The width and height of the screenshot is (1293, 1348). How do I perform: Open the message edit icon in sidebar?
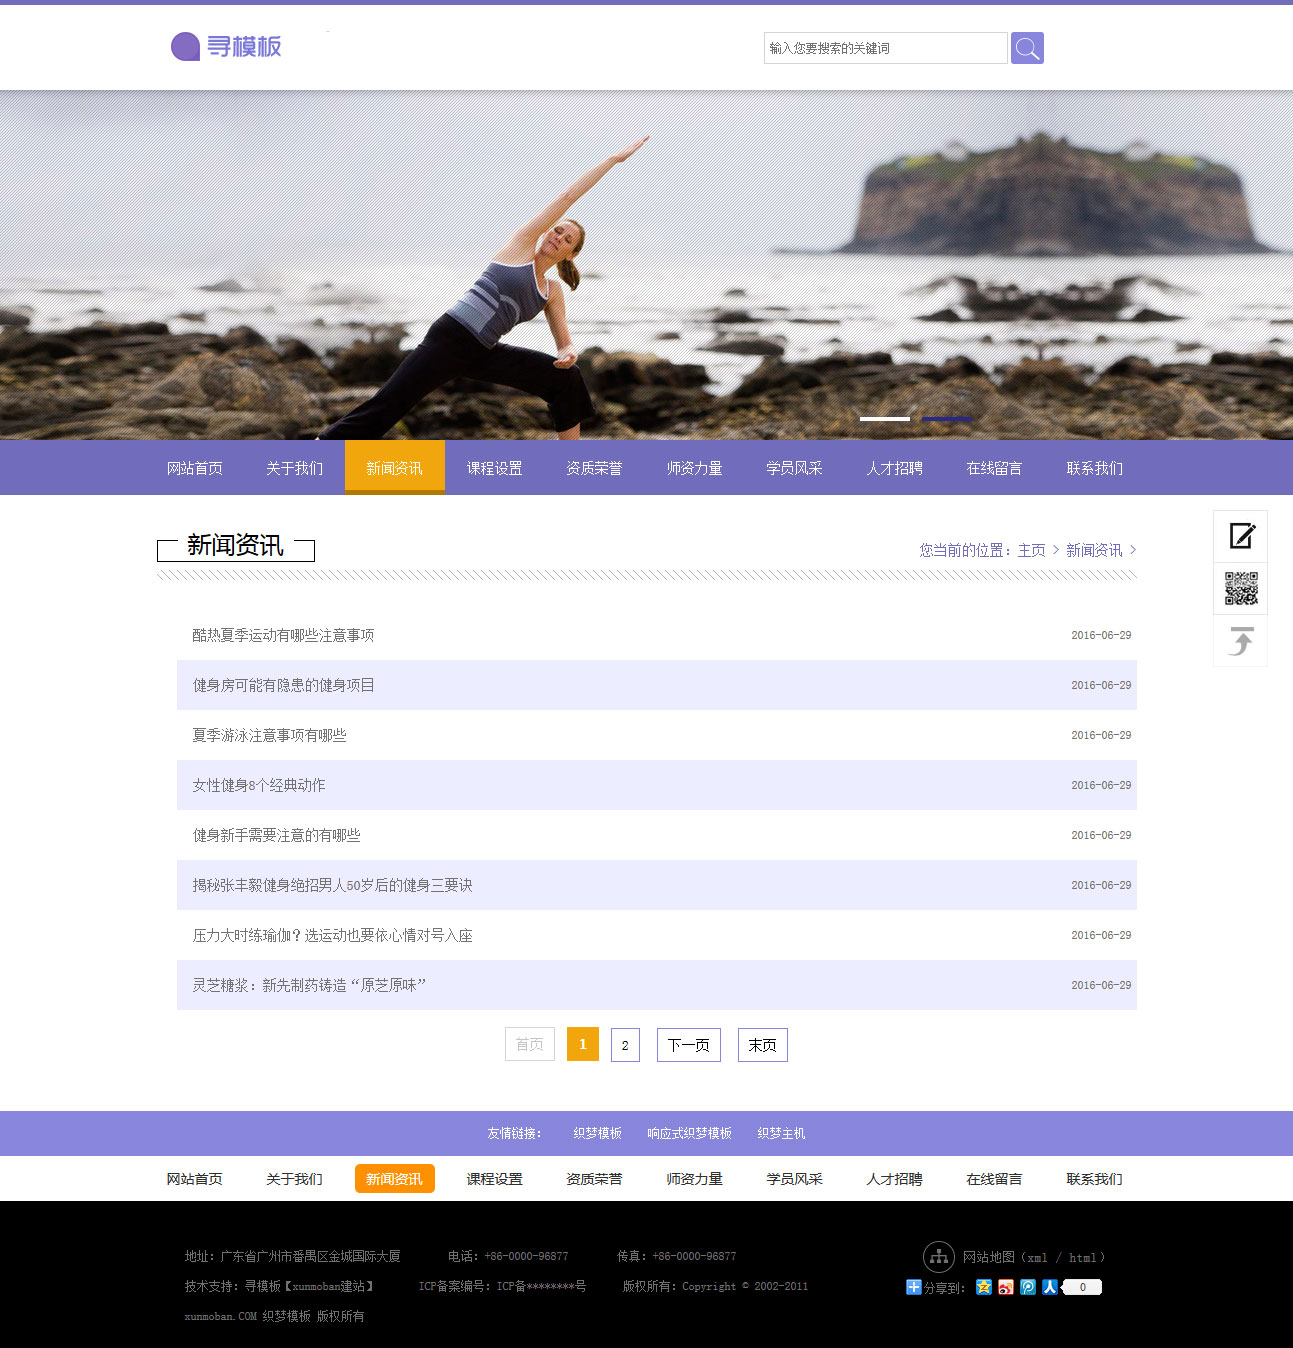[x=1241, y=536]
